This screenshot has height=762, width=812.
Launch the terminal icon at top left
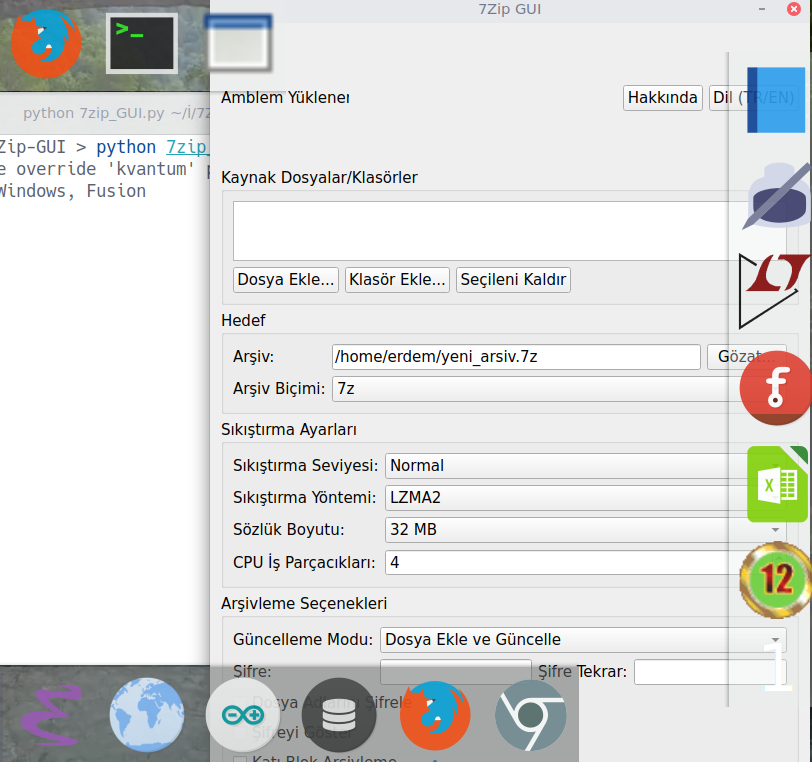click(x=142, y=44)
